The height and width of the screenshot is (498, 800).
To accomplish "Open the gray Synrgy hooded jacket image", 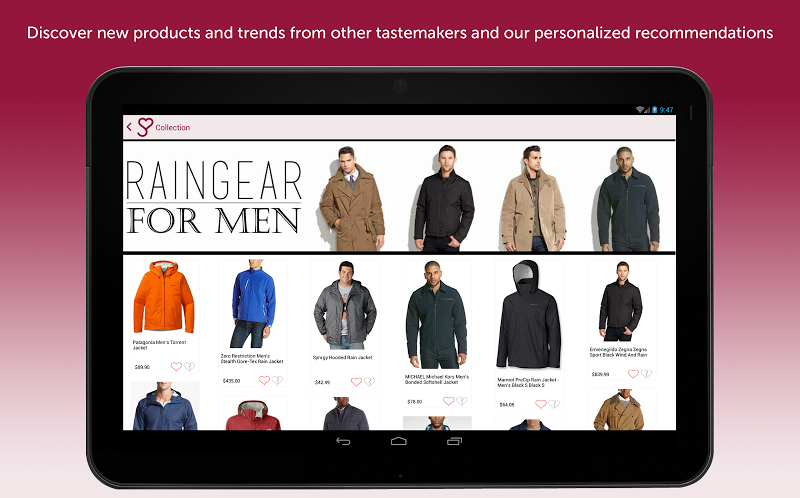I will (345, 305).
